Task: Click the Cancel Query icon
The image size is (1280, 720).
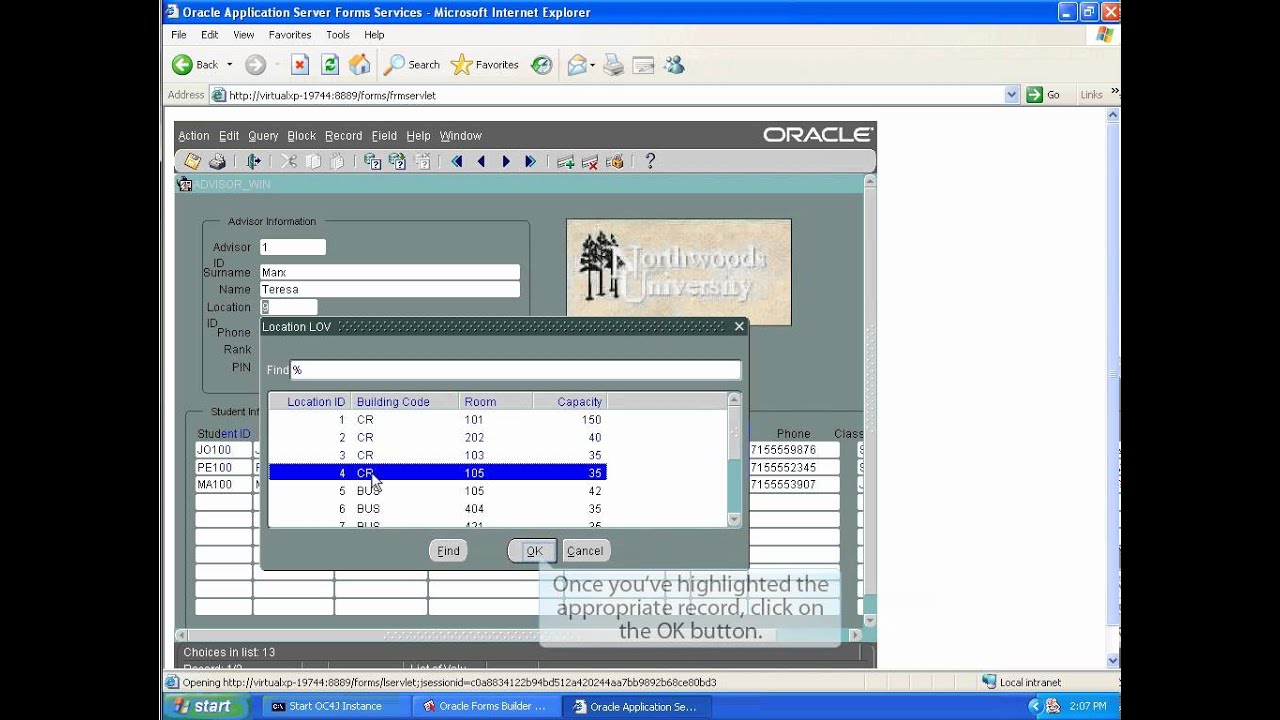Action: pos(422,161)
